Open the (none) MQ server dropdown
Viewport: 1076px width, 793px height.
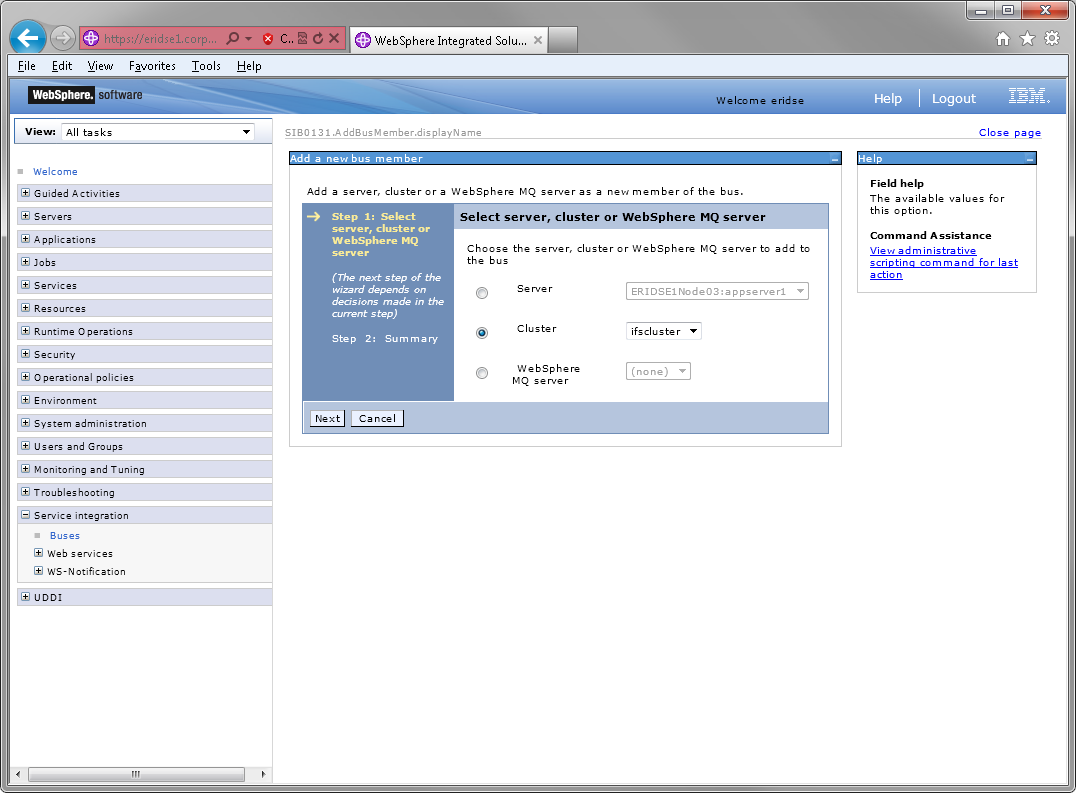coord(658,371)
